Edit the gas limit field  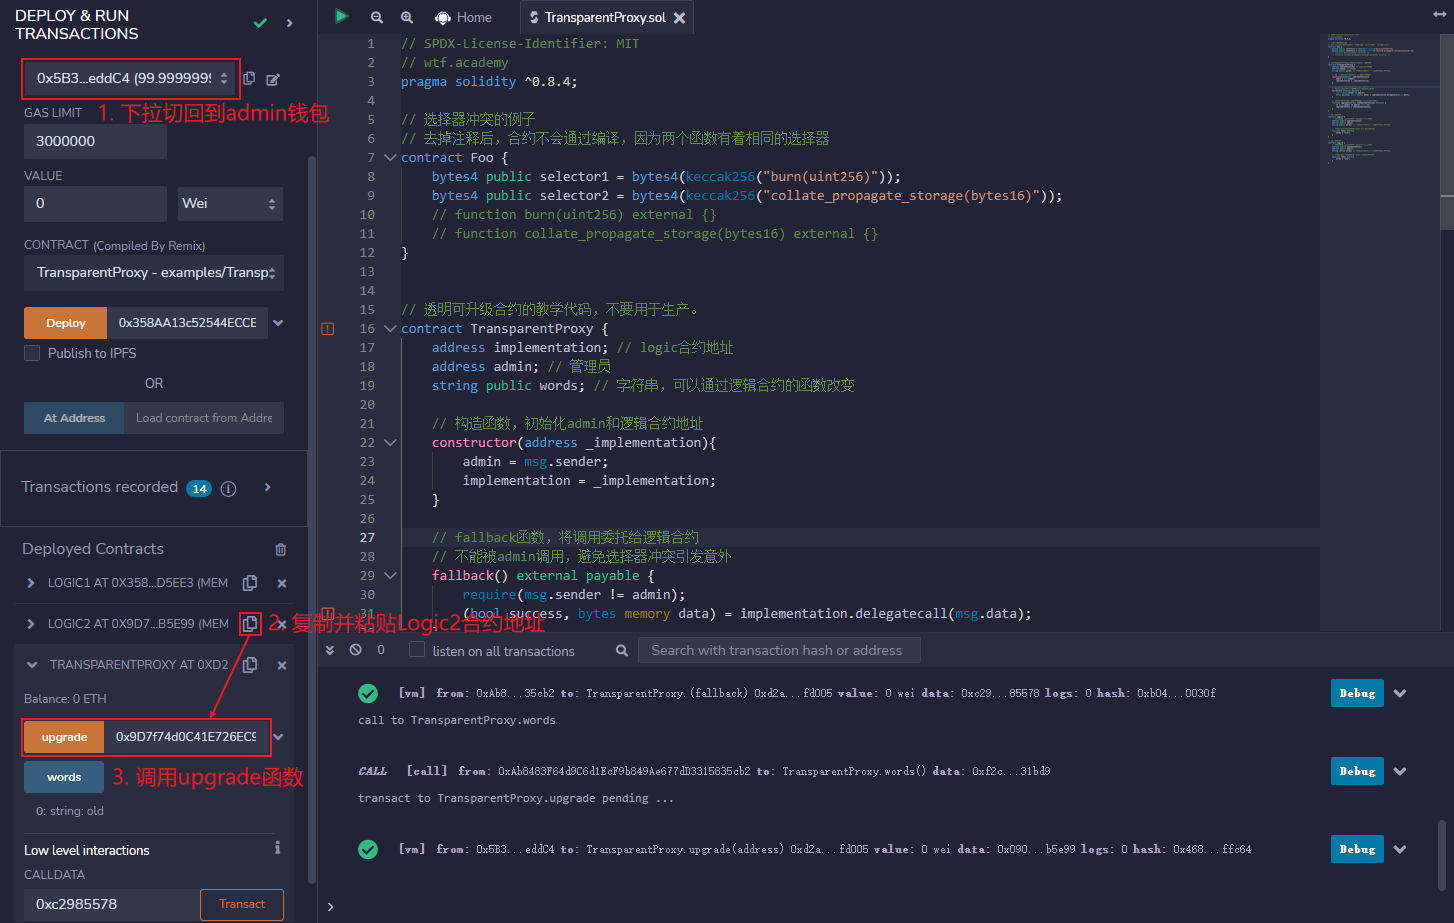pyautogui.click(x=95, y=141)
